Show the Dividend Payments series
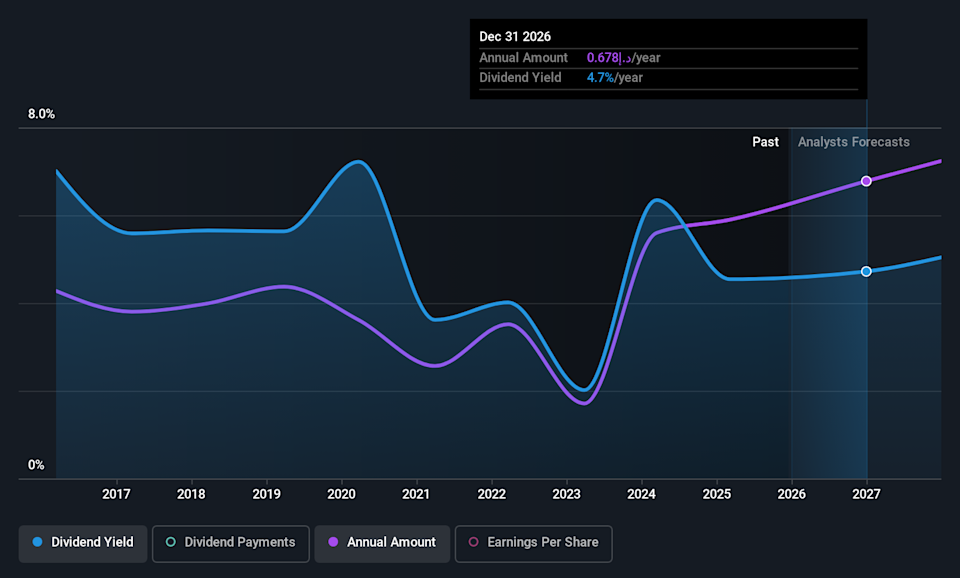This screenshot has width=960, height=578. point(239,542)
